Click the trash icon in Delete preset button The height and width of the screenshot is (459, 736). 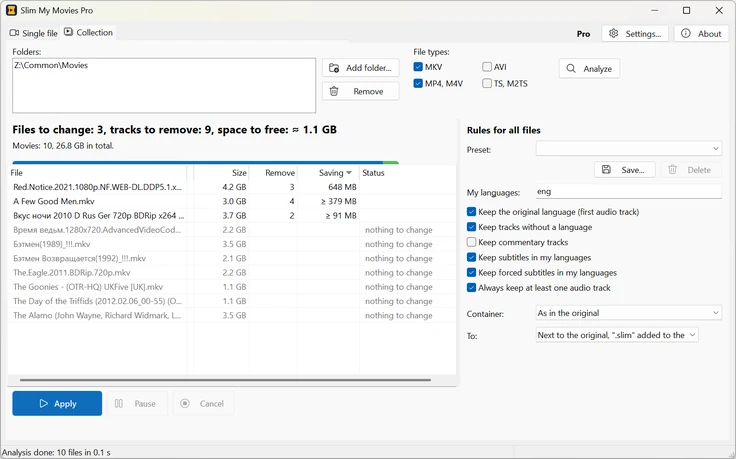(672, 169)
